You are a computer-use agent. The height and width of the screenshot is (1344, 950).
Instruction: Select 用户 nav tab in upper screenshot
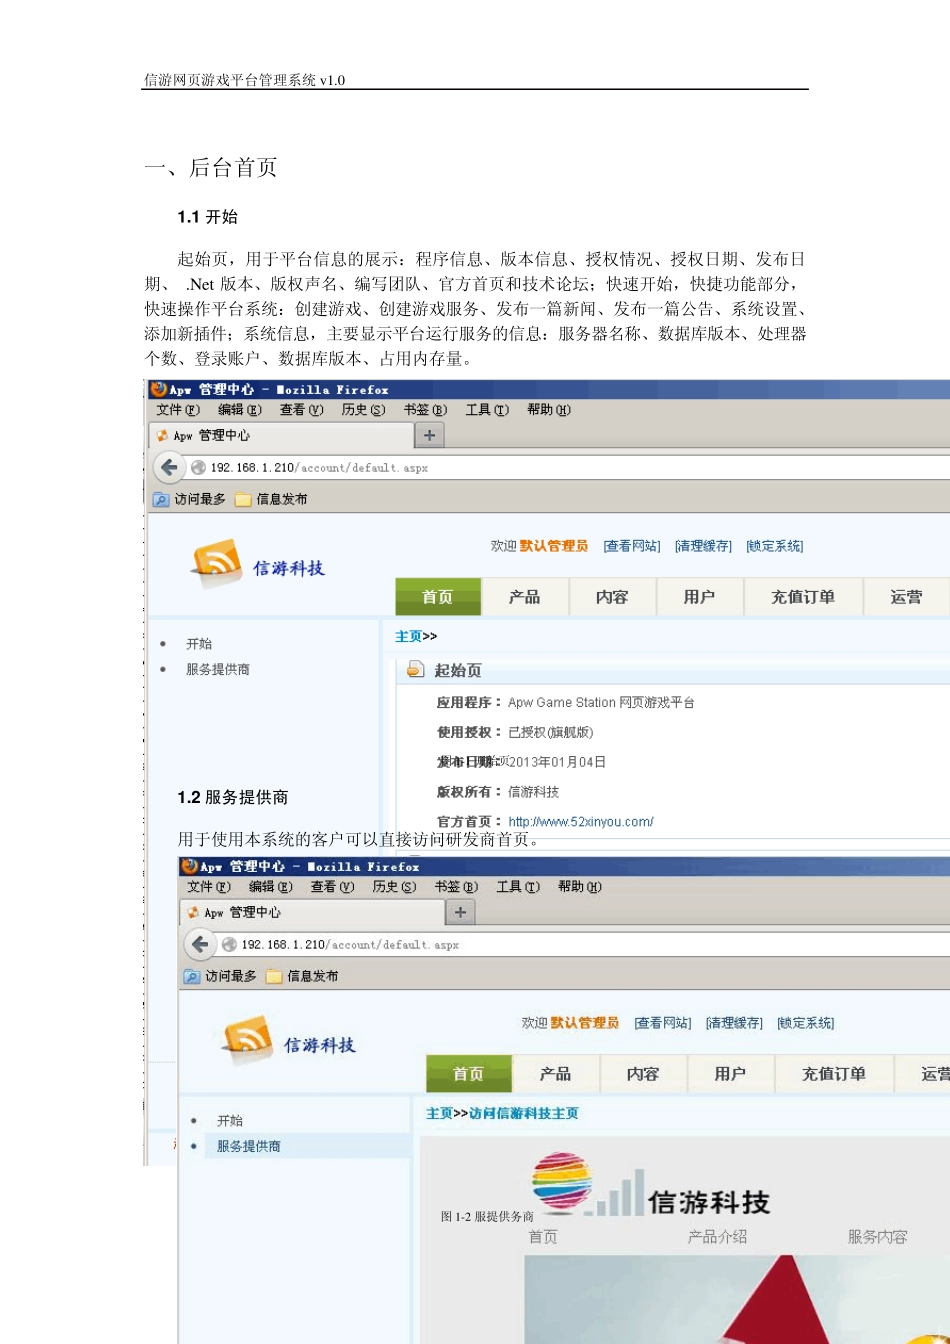(700, 597)
